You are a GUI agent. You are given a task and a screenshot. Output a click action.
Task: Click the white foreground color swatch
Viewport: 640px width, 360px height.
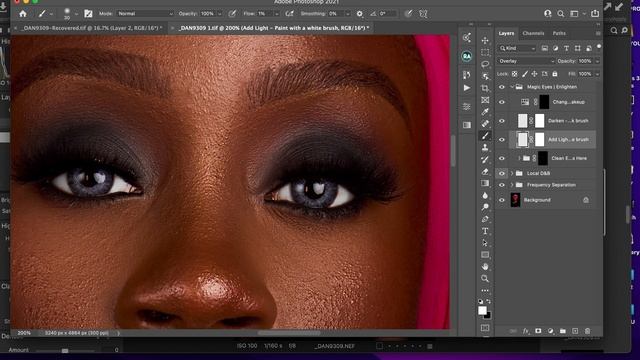pos(482,310)
